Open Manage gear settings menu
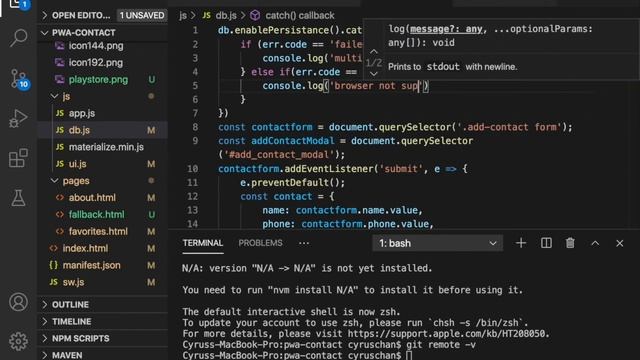The width and height of the screenshot is (640, 360). point(18,341)
